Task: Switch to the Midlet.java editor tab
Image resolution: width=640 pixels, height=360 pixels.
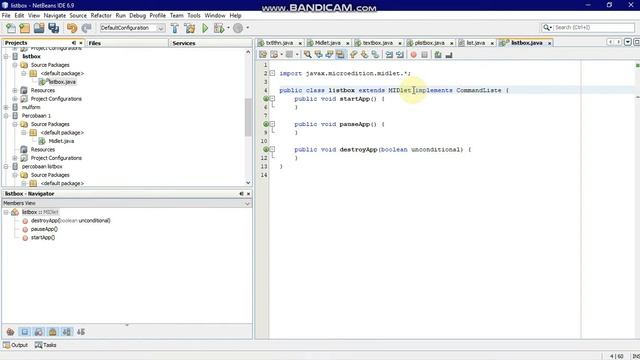Action: [328, 43]
